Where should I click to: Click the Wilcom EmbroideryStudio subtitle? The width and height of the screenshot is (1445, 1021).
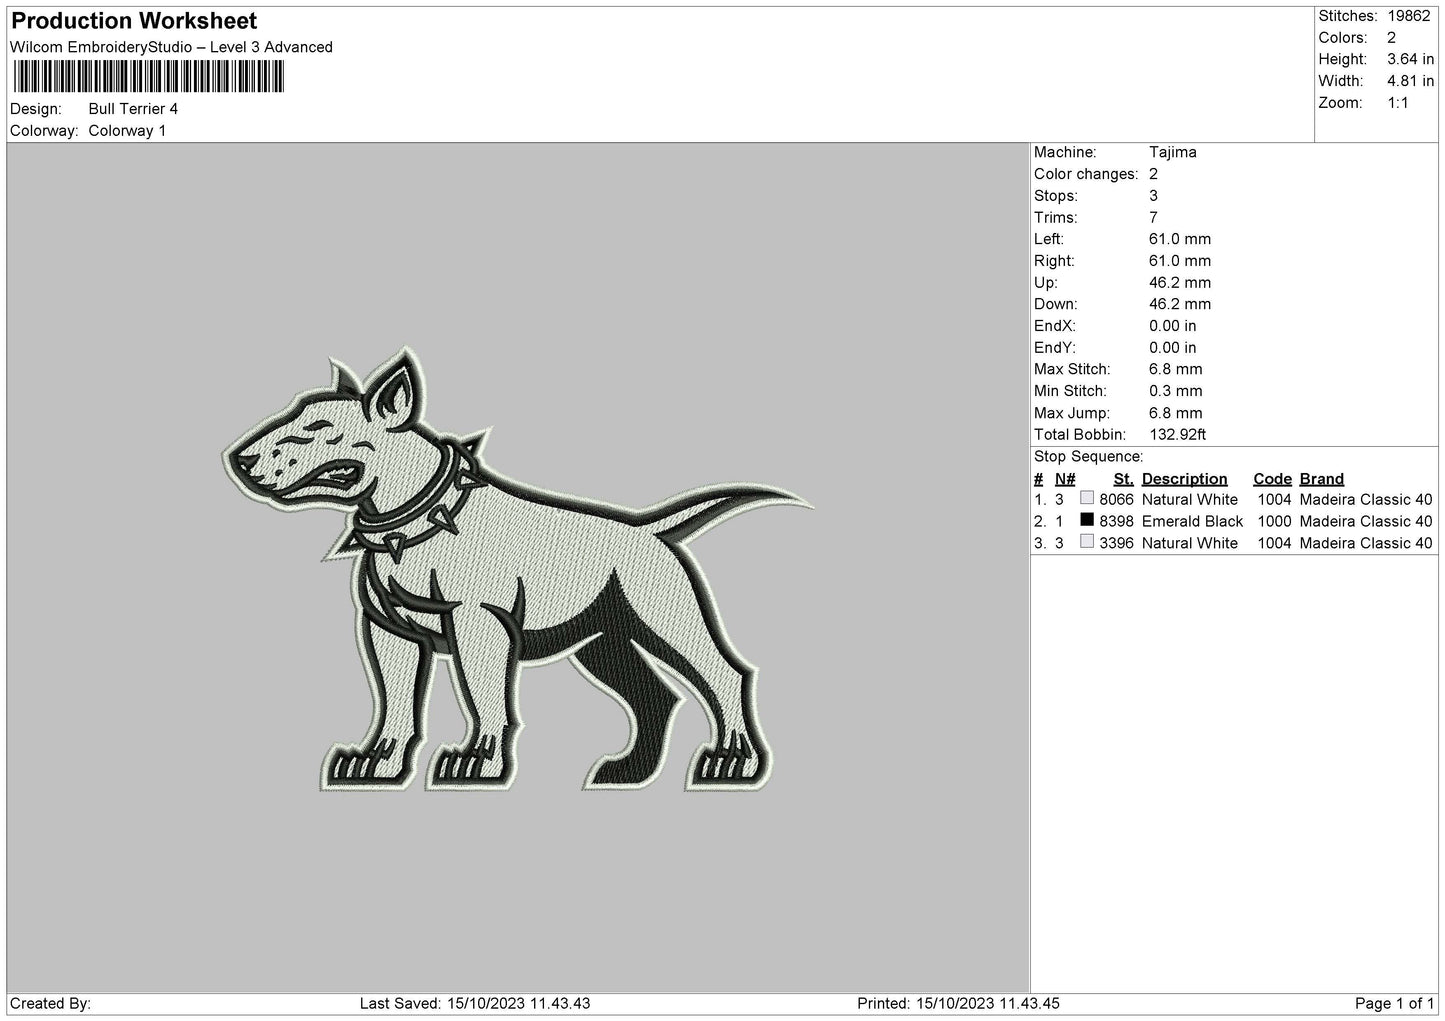pos(171,47)
